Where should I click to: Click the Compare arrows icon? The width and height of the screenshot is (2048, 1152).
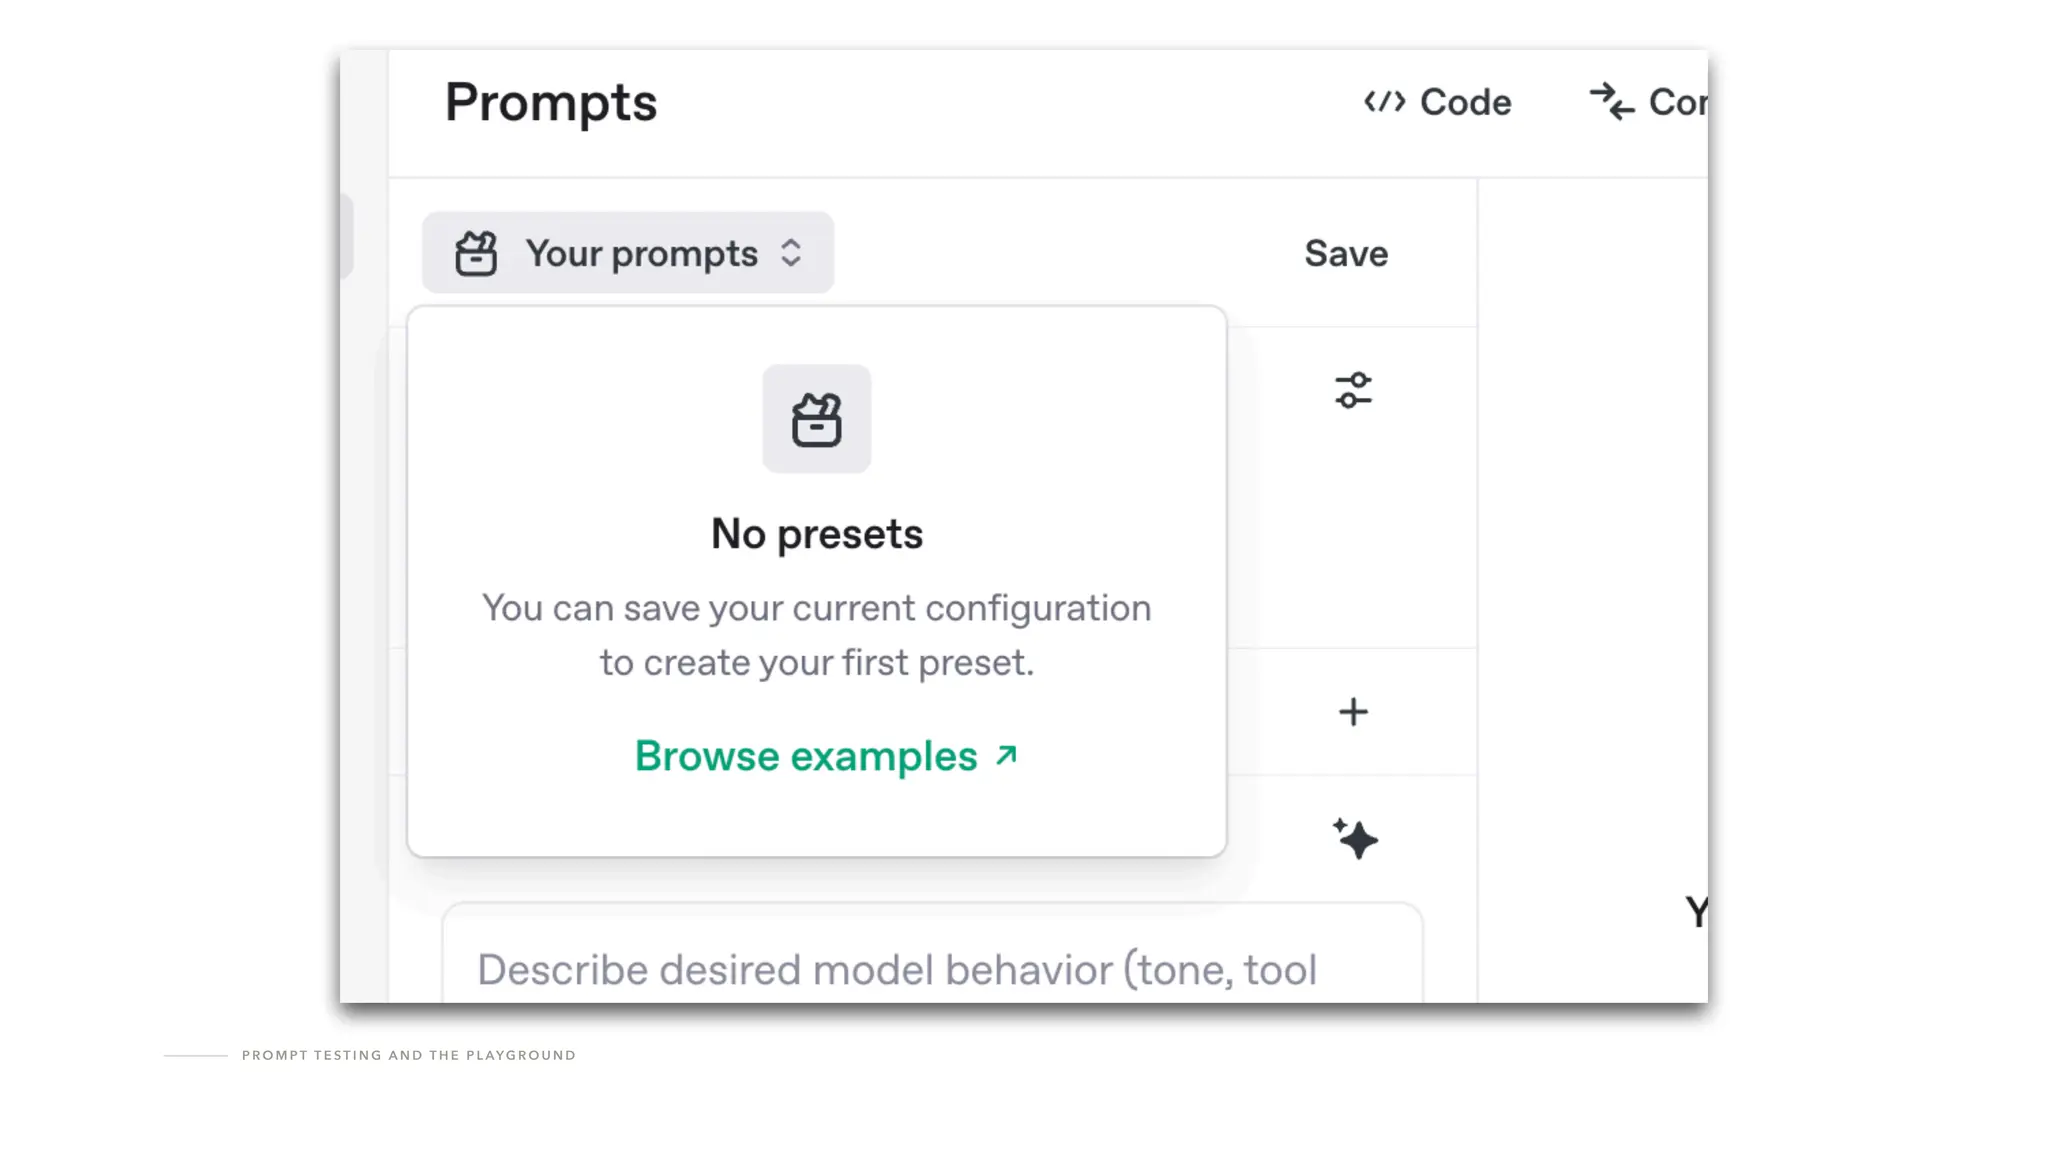click(1612, 102)
